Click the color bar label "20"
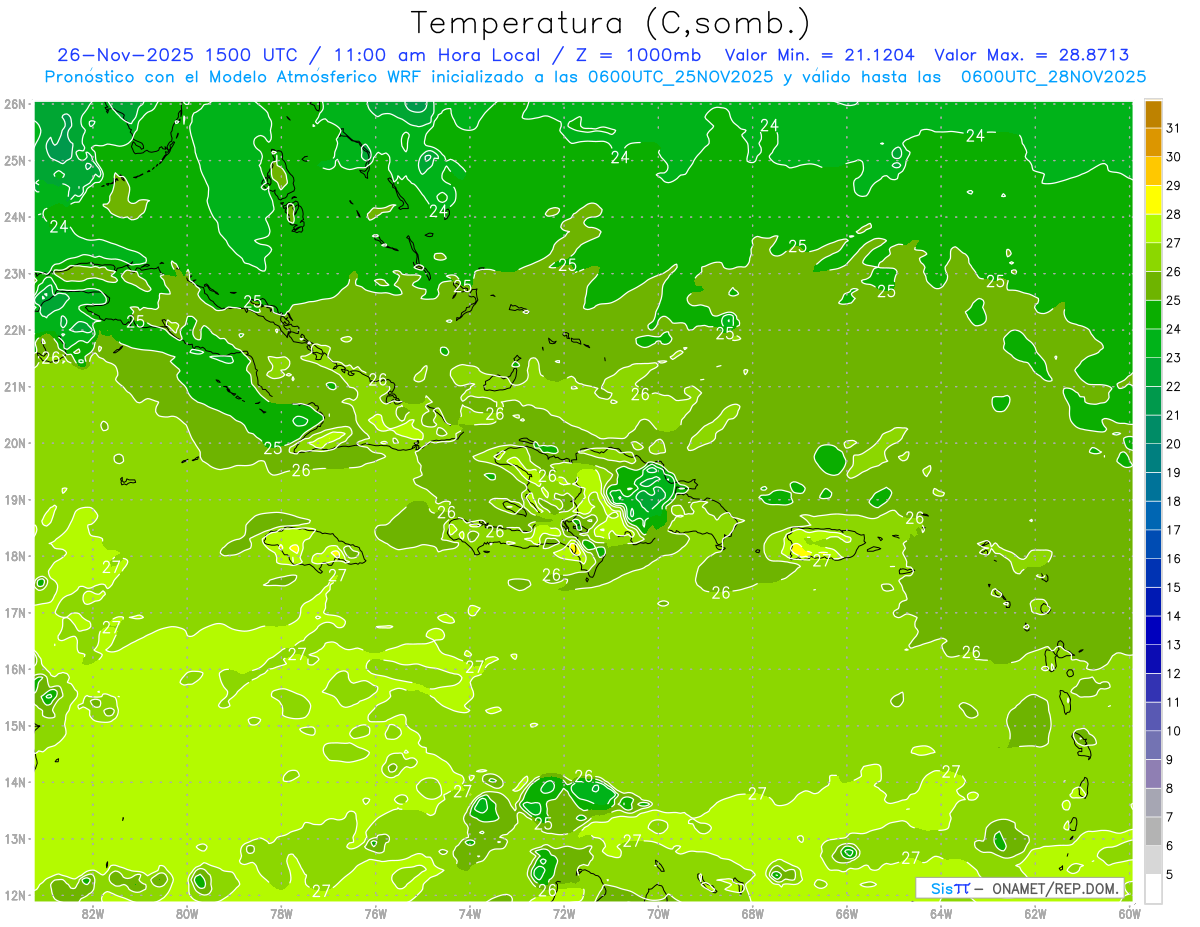This screenshot has height=927, width=1200. tap(1174, 444)
